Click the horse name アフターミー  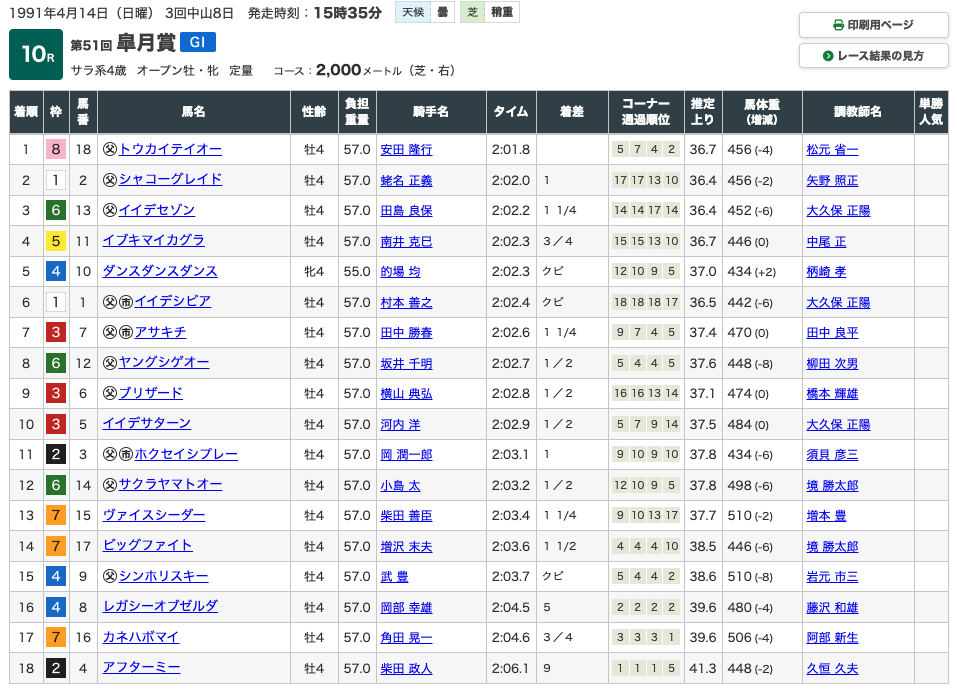coord(142,668)
